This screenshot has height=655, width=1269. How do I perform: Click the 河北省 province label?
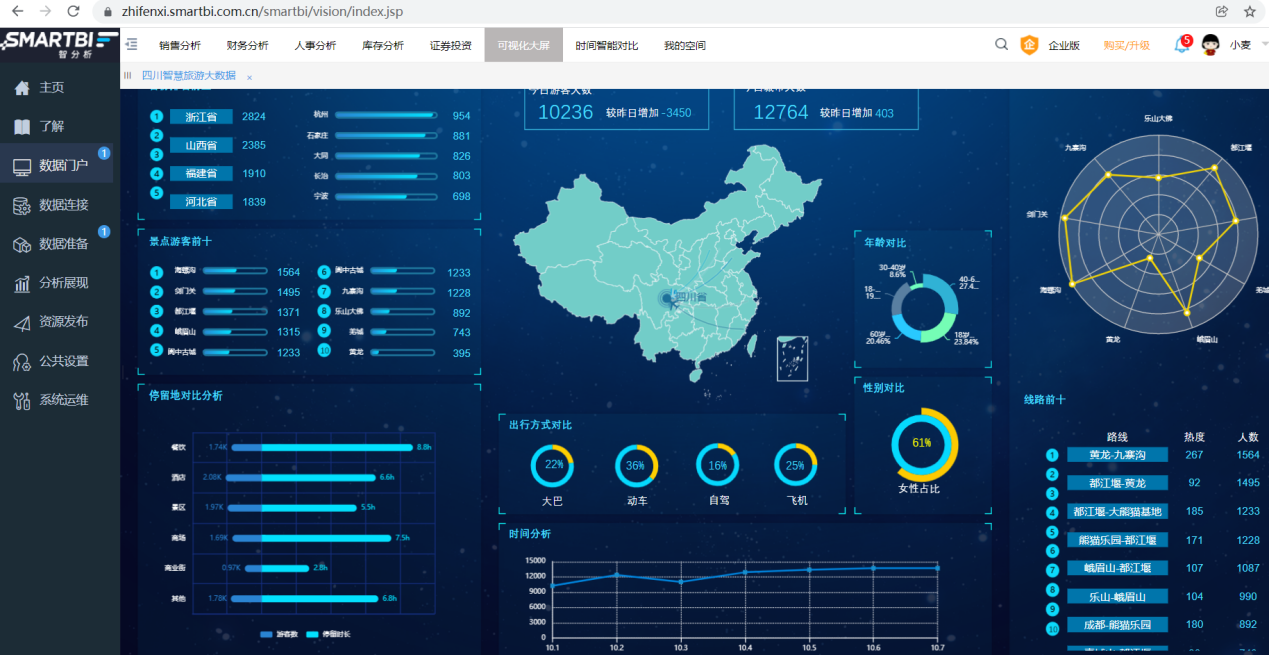click(201, 201)
